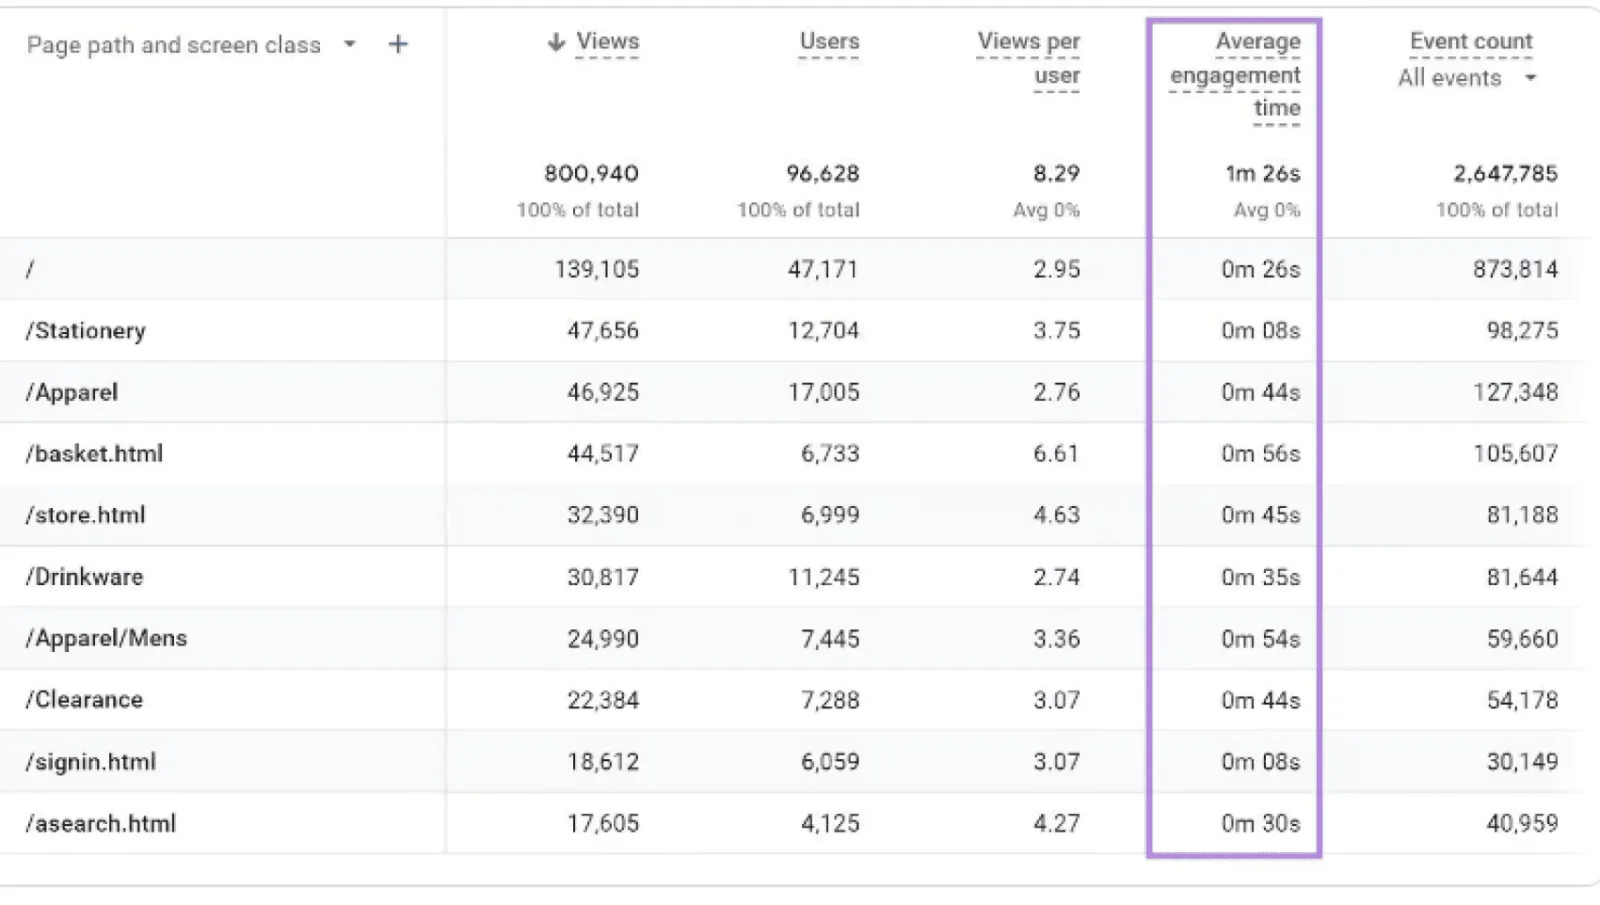Select the /store.html page path

coord(84,514)
